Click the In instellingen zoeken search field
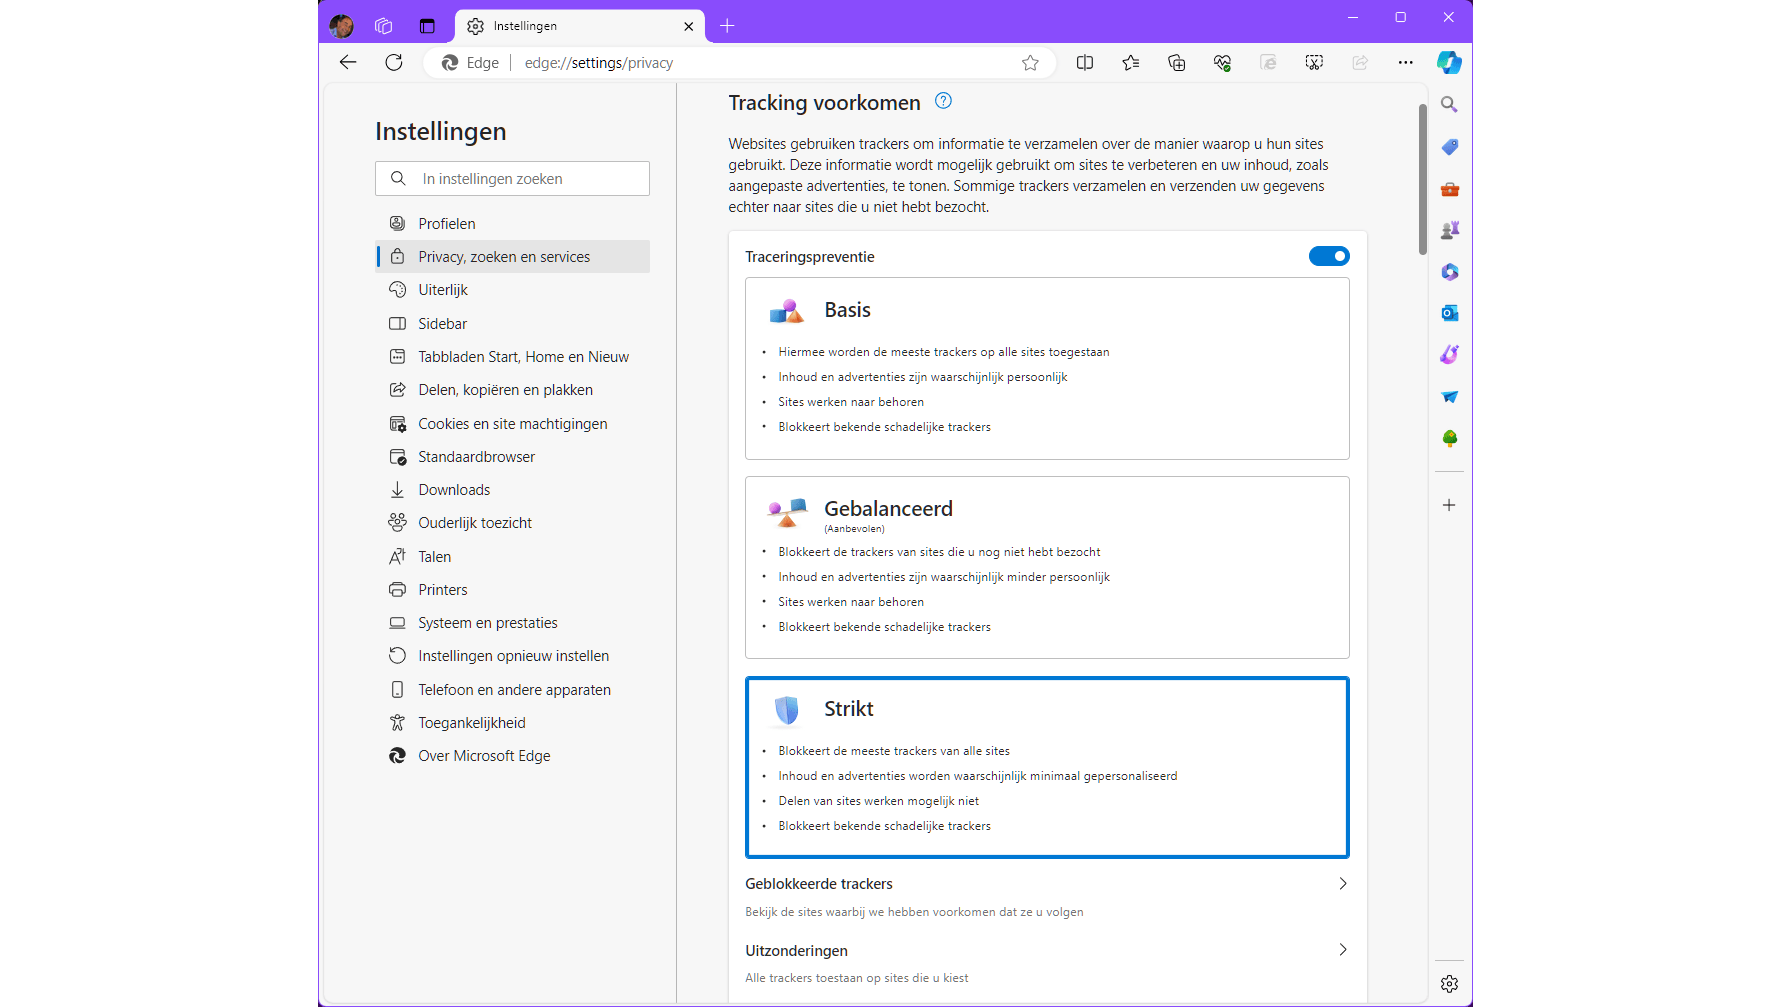This screenshot has width=1790, height=1007. point(512,178)
